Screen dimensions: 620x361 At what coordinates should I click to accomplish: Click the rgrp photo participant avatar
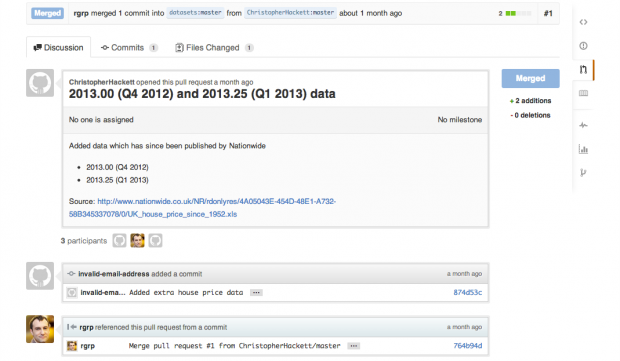137,240
